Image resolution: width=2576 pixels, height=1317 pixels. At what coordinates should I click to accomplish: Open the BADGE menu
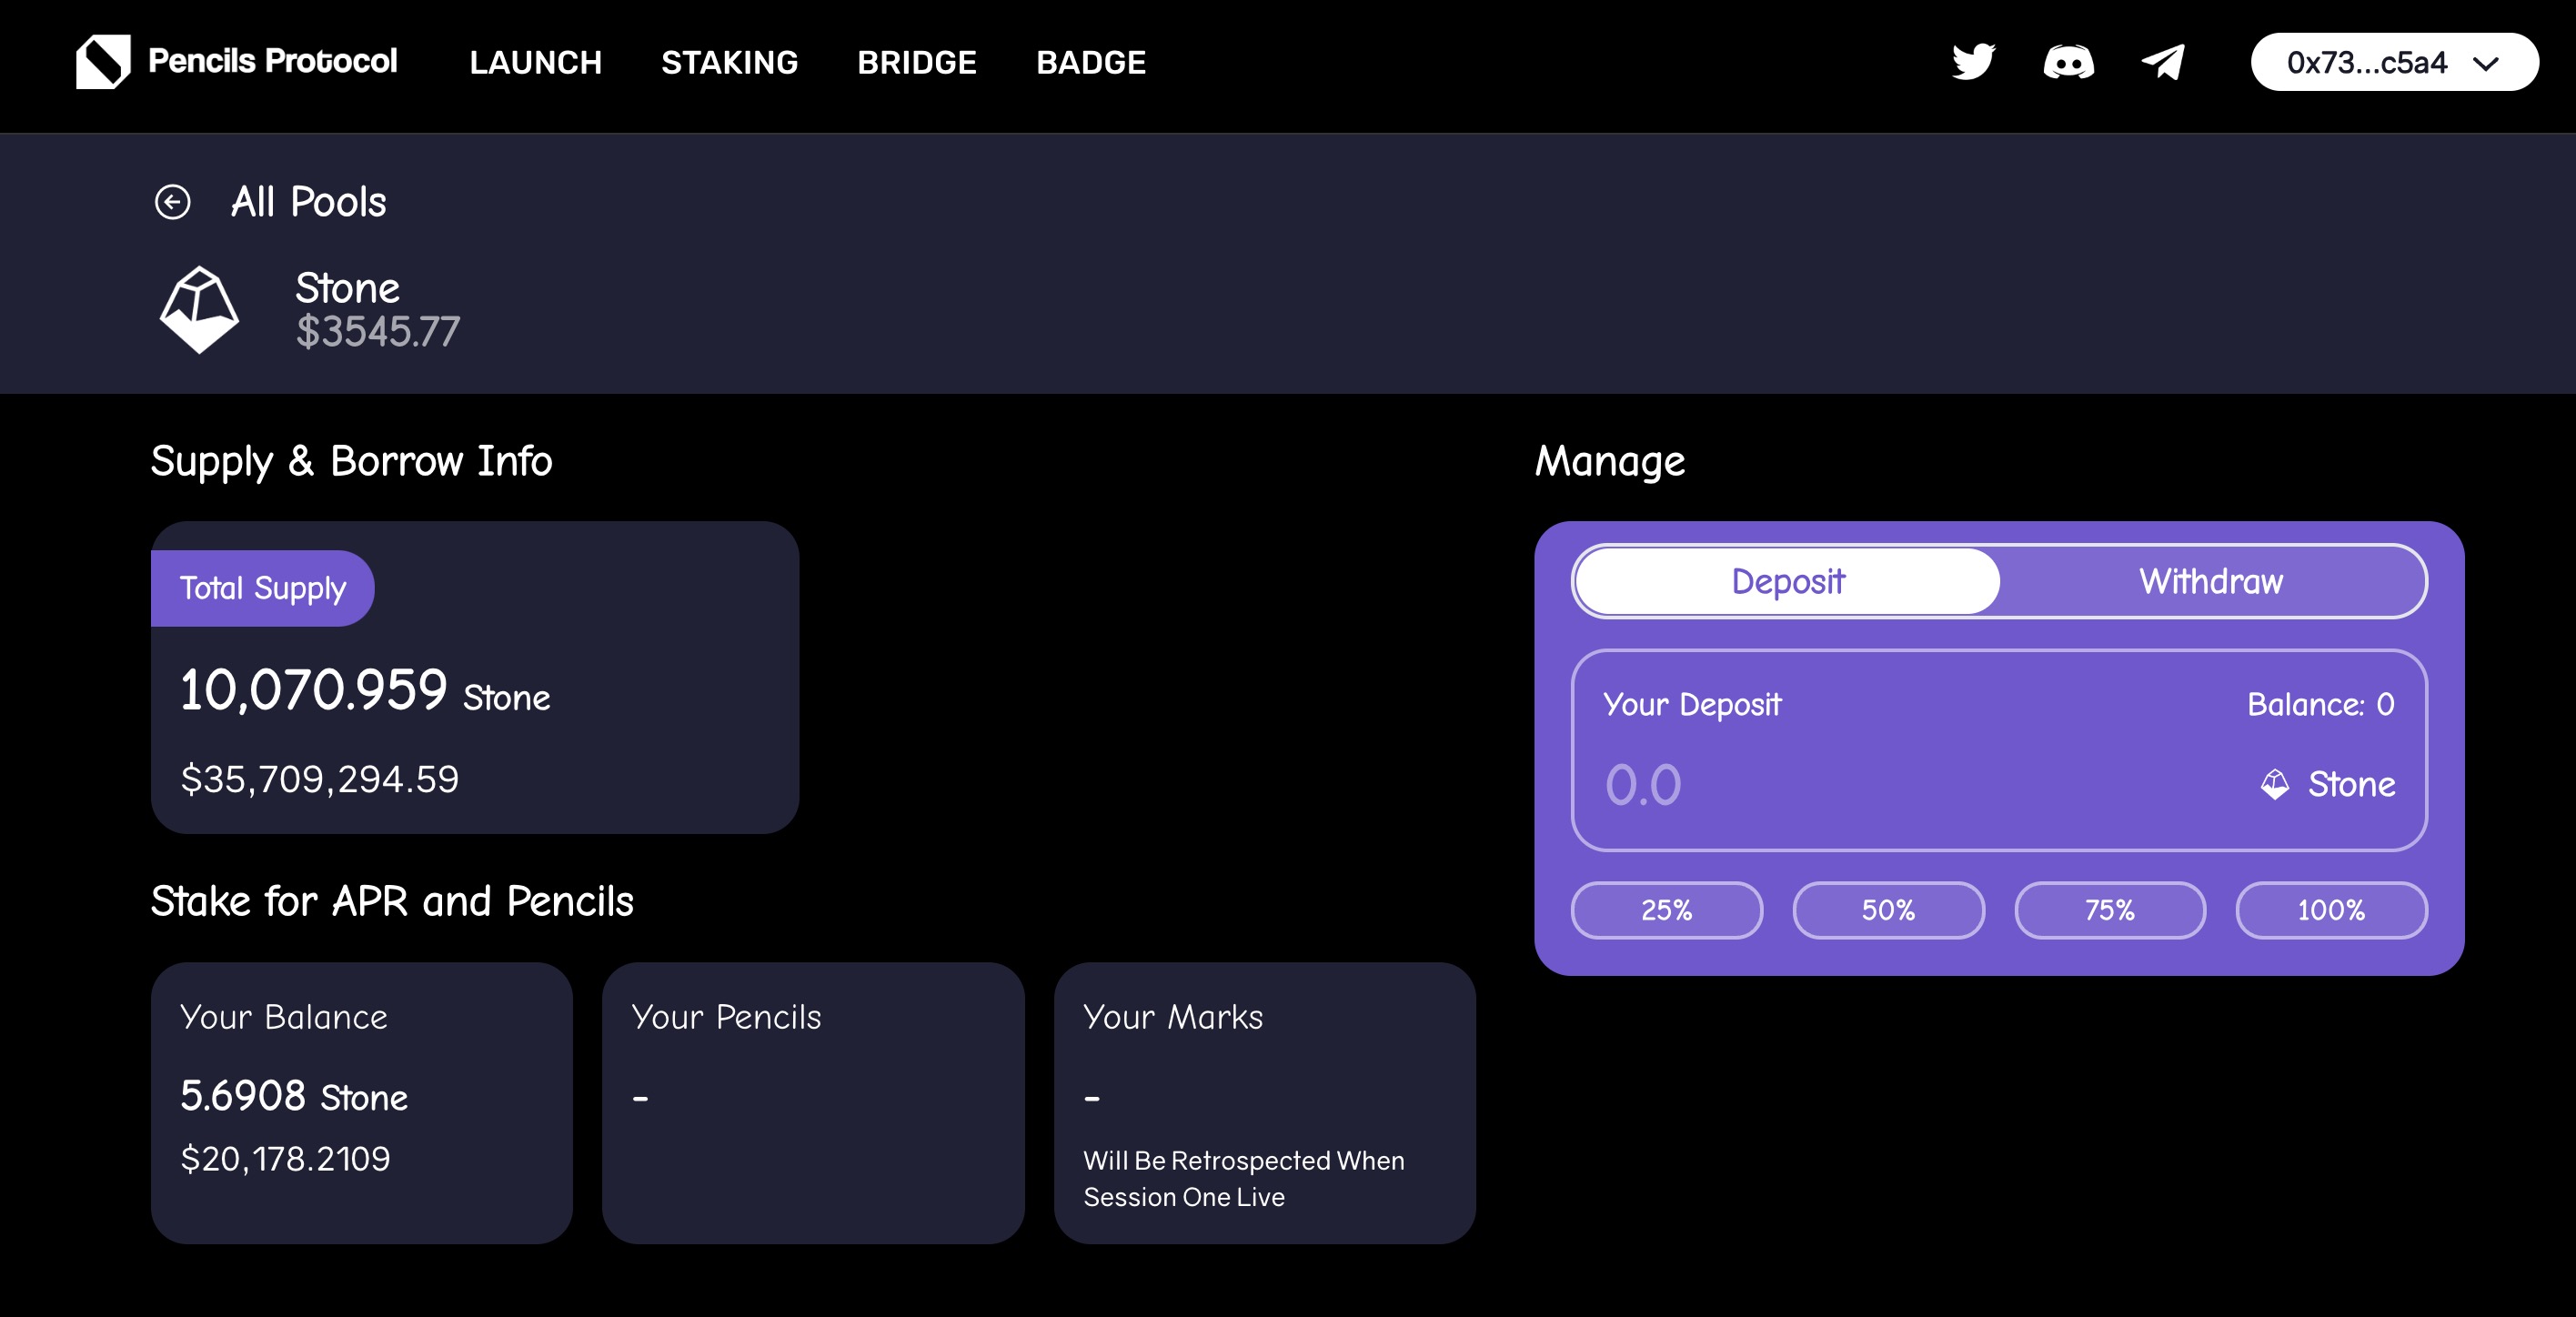pyautogui.click(x=1090, y=62)
